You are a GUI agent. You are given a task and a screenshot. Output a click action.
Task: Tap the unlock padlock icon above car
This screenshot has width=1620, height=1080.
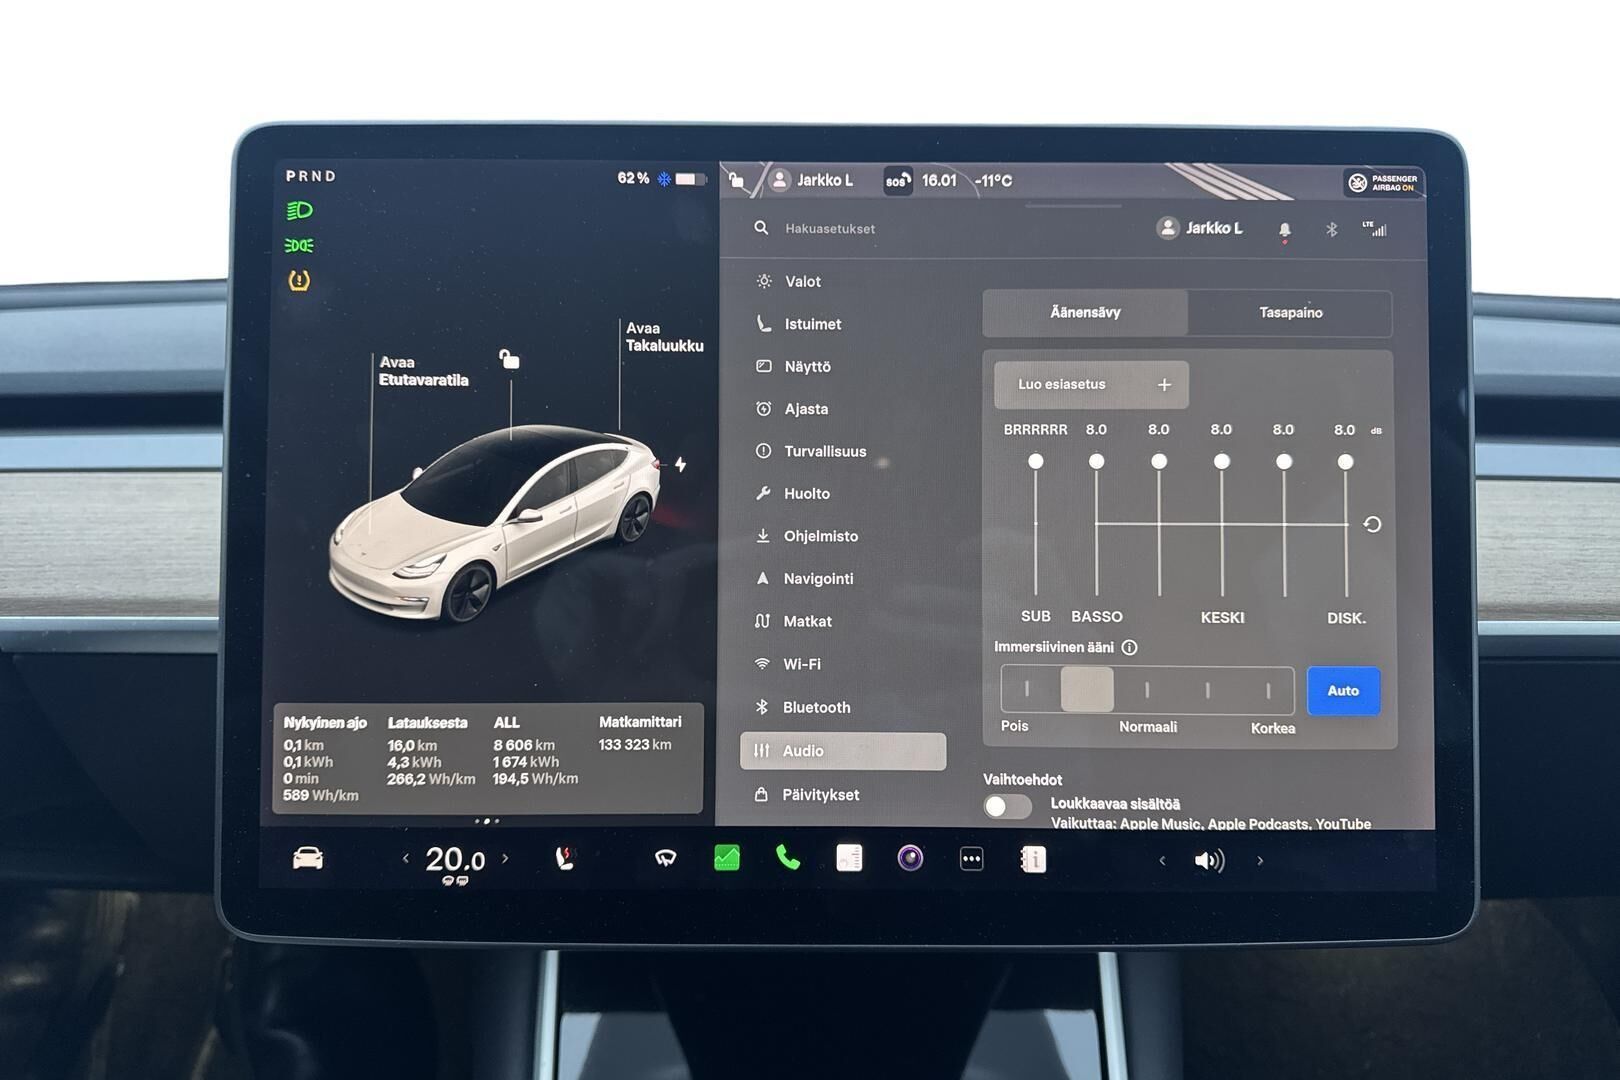point(509,359)
